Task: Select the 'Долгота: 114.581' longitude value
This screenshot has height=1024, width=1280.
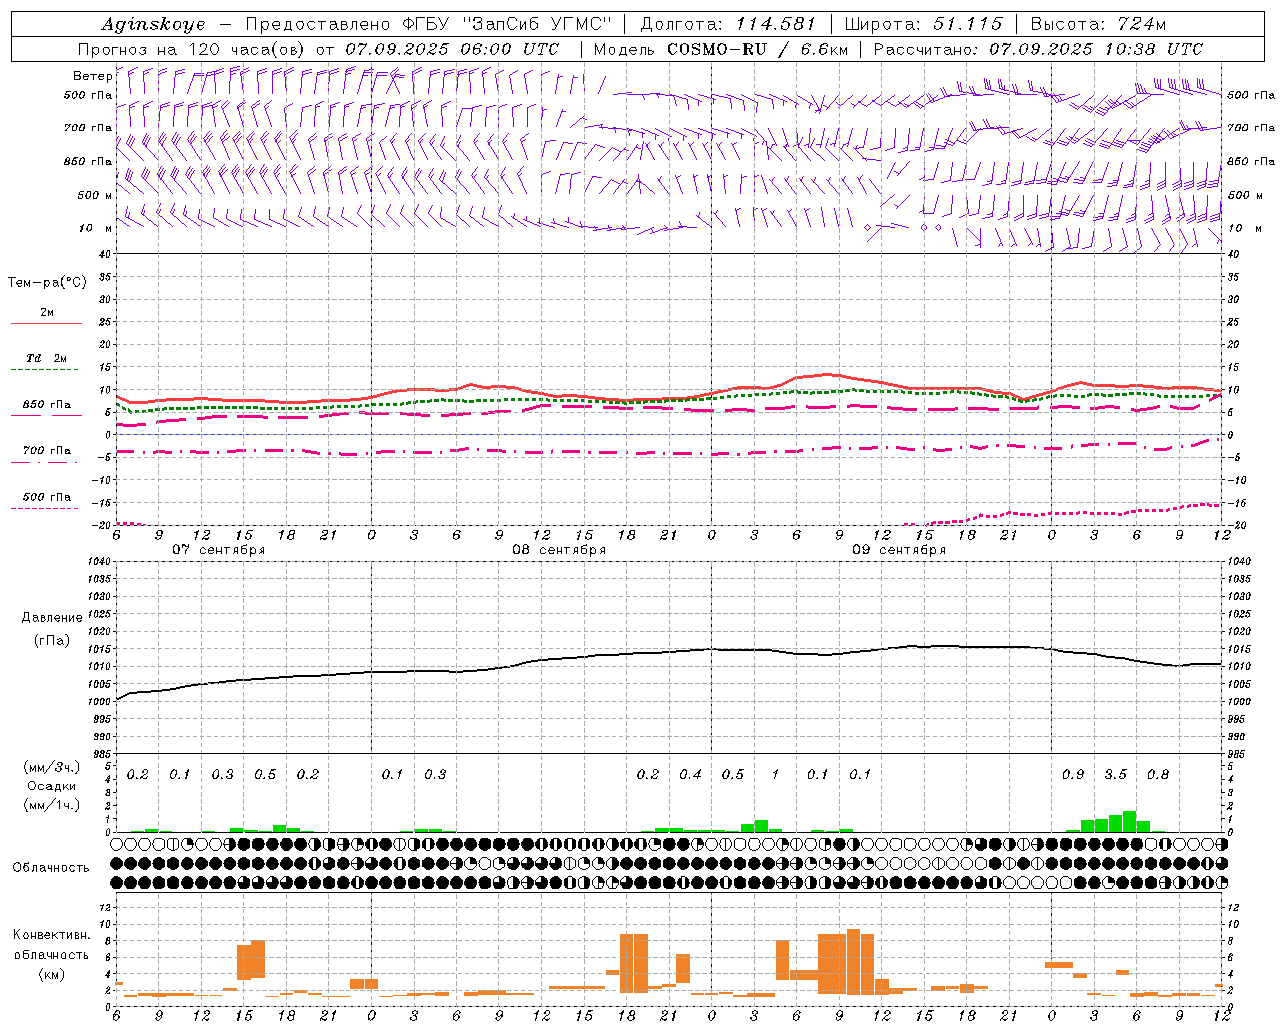Action: coord(728,24)
